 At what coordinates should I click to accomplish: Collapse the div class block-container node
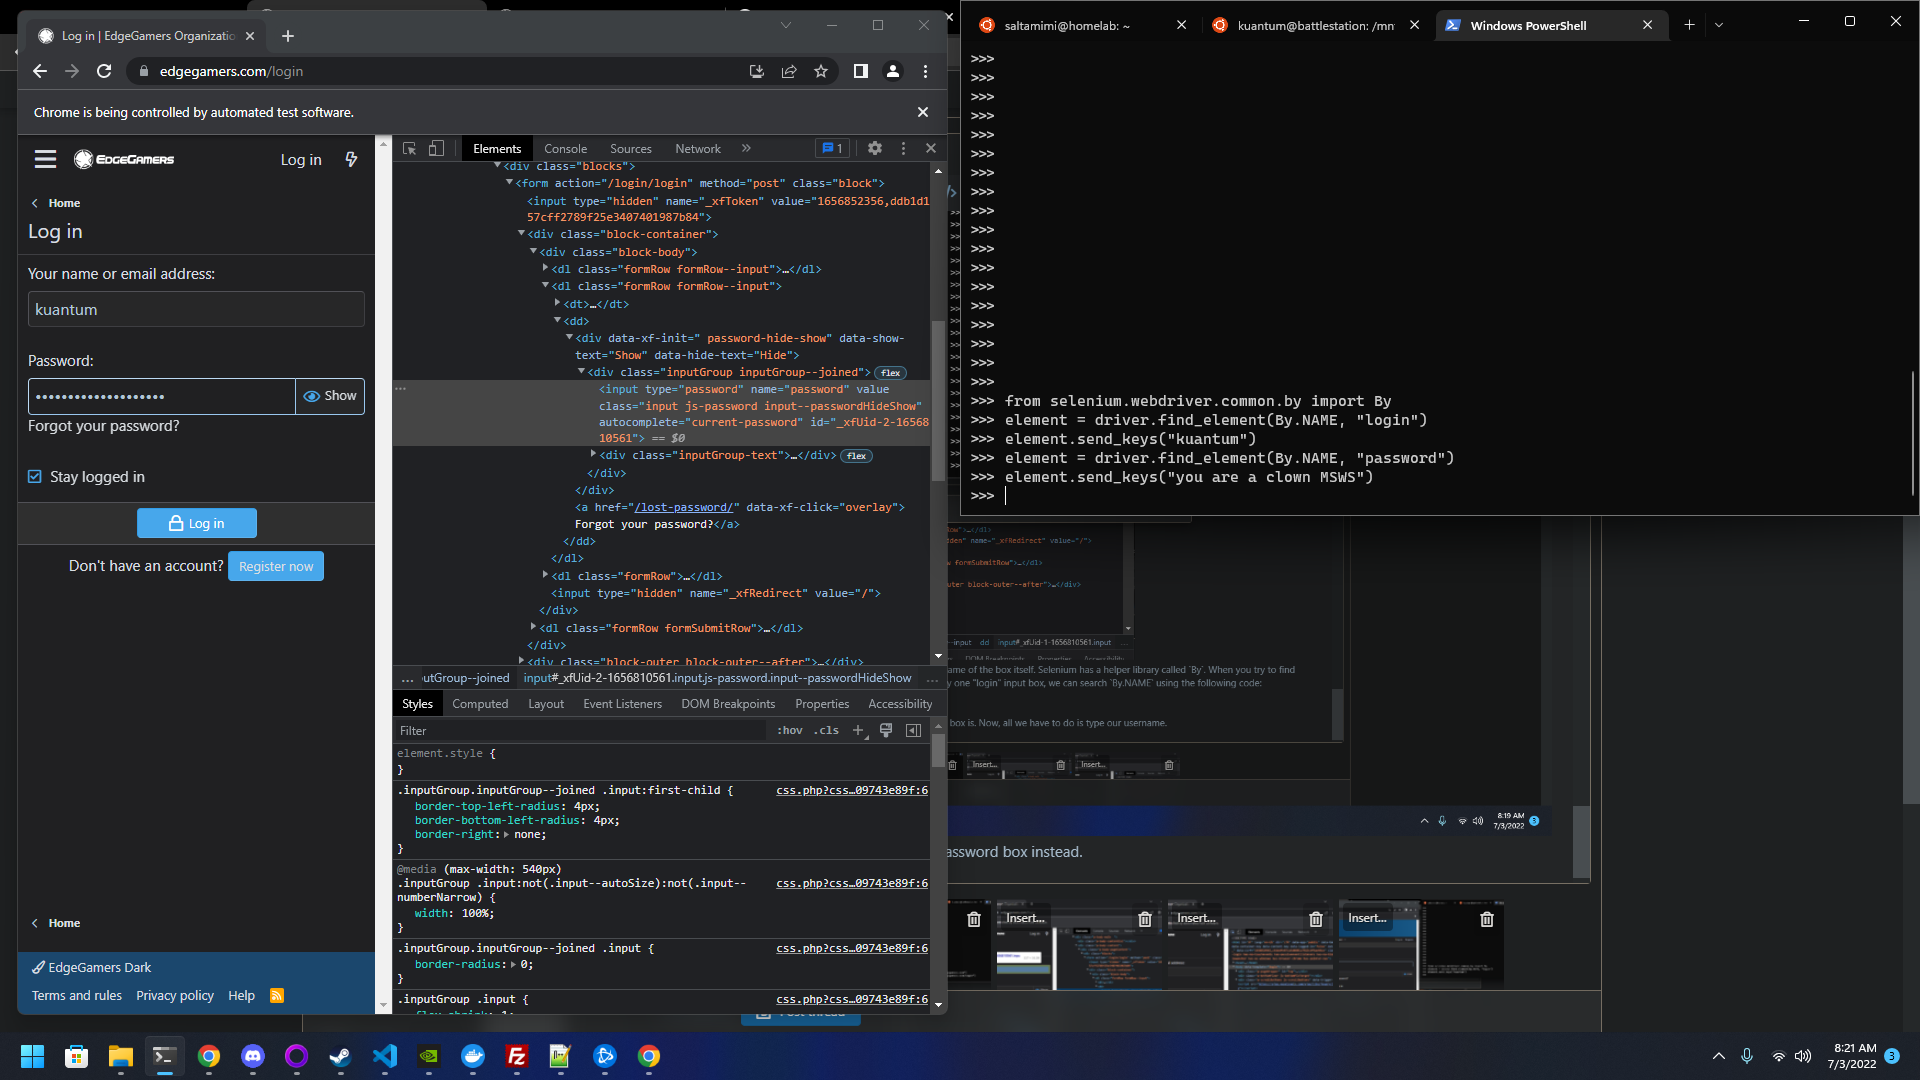521,234
